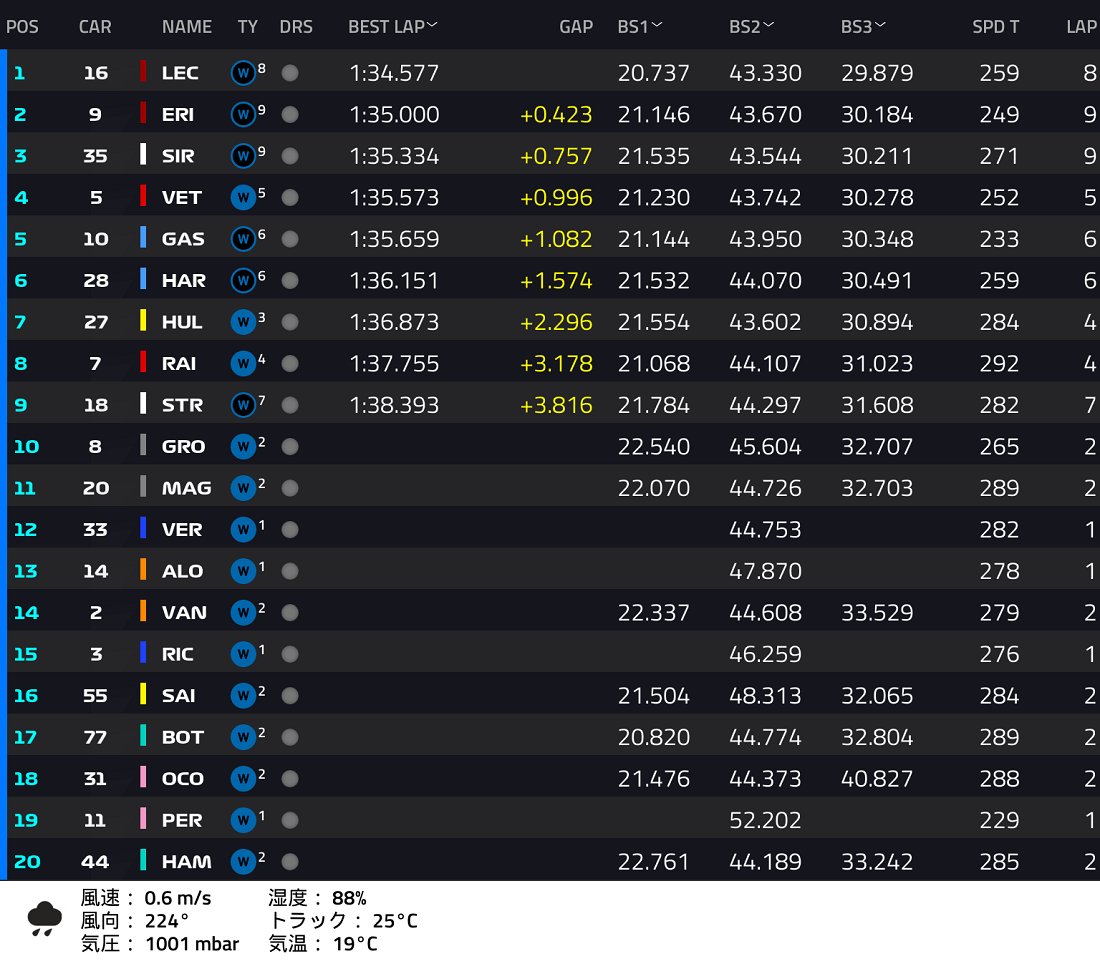Viewport: 1100px width, 967px height.
Task: Select driver name SIR
Action: (178, 156)
